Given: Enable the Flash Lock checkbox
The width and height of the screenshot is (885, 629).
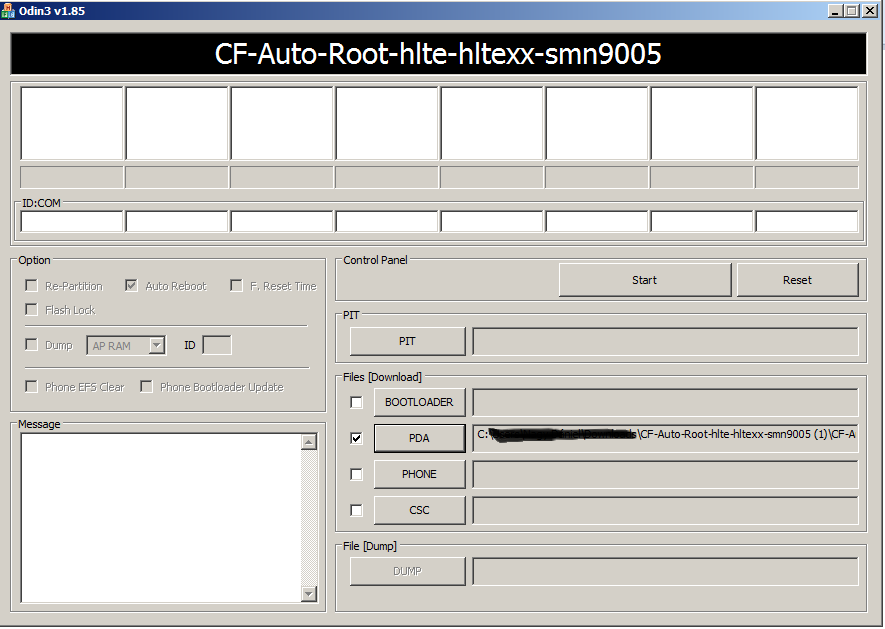Looking at the screenshot, I should (32, 309).
